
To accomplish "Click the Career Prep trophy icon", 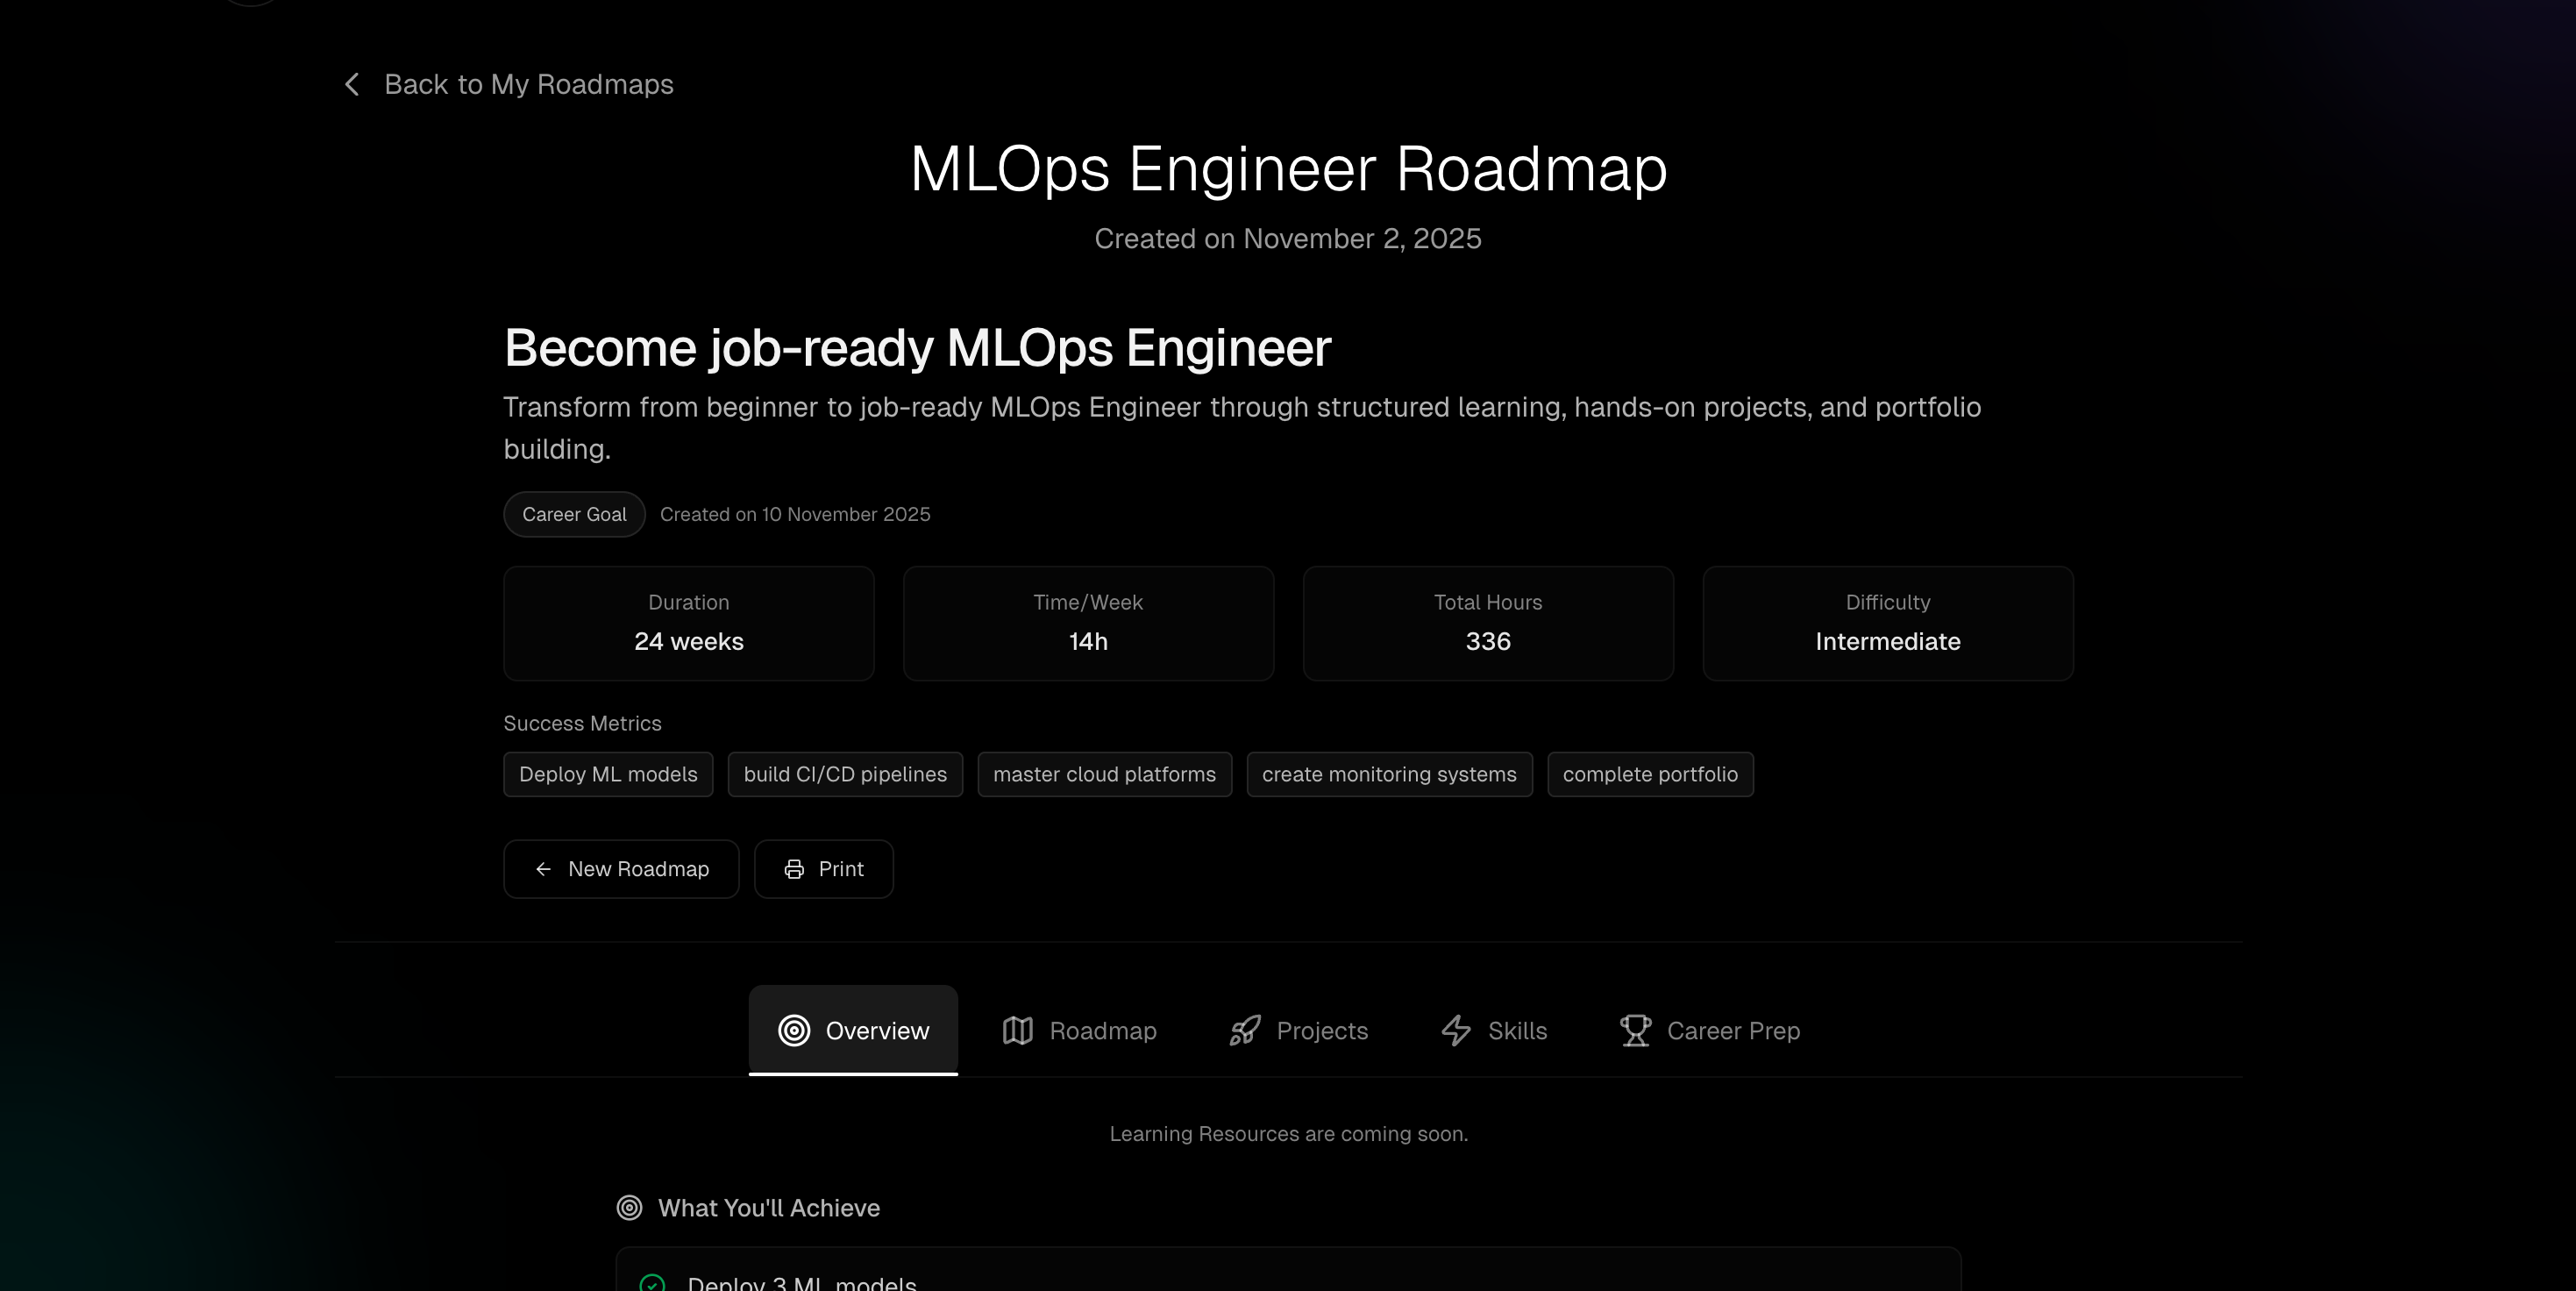I will pos(1636,1031).
